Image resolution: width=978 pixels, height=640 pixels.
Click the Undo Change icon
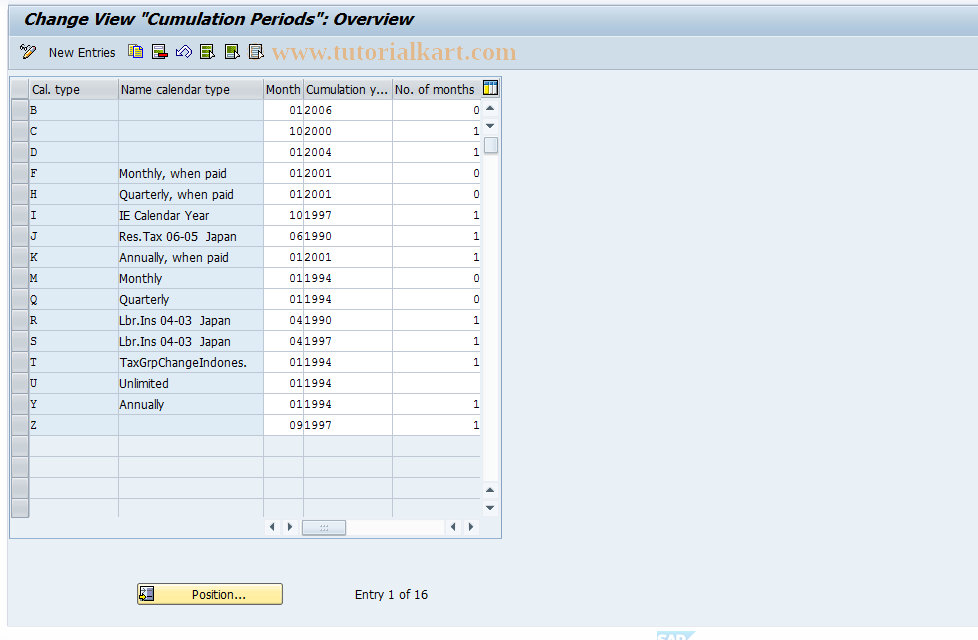coord(183,52)
